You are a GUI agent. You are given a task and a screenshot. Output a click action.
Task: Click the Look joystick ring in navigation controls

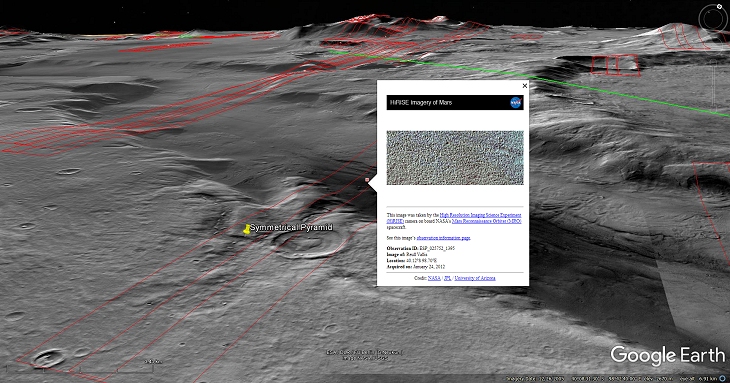(713, 20)
